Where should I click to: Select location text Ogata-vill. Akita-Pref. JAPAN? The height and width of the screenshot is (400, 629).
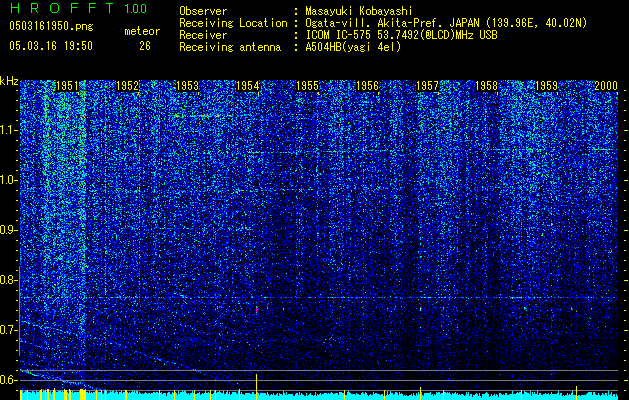point(393,23)
